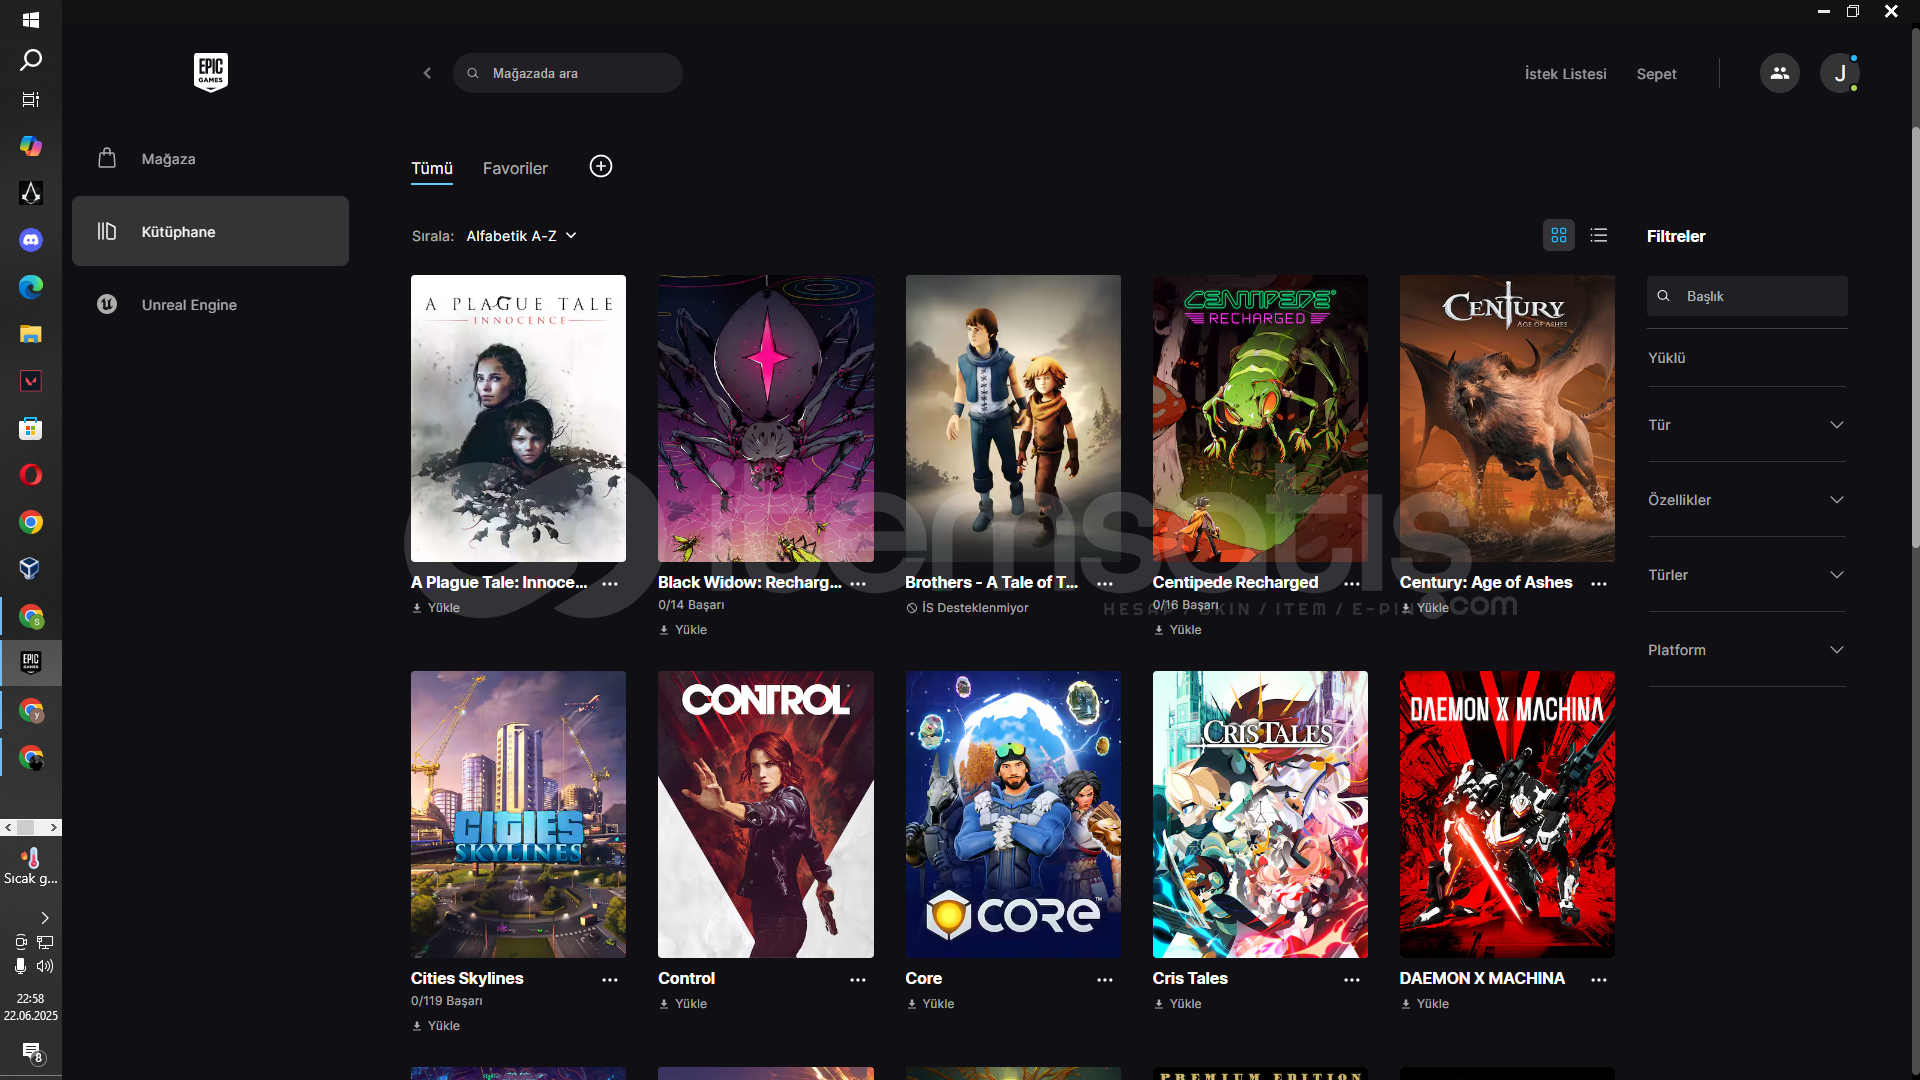This screenshot has height=1080, width=1920.
Task: Open Mağaza in the sidebar
Action: (x=210, y=159)
